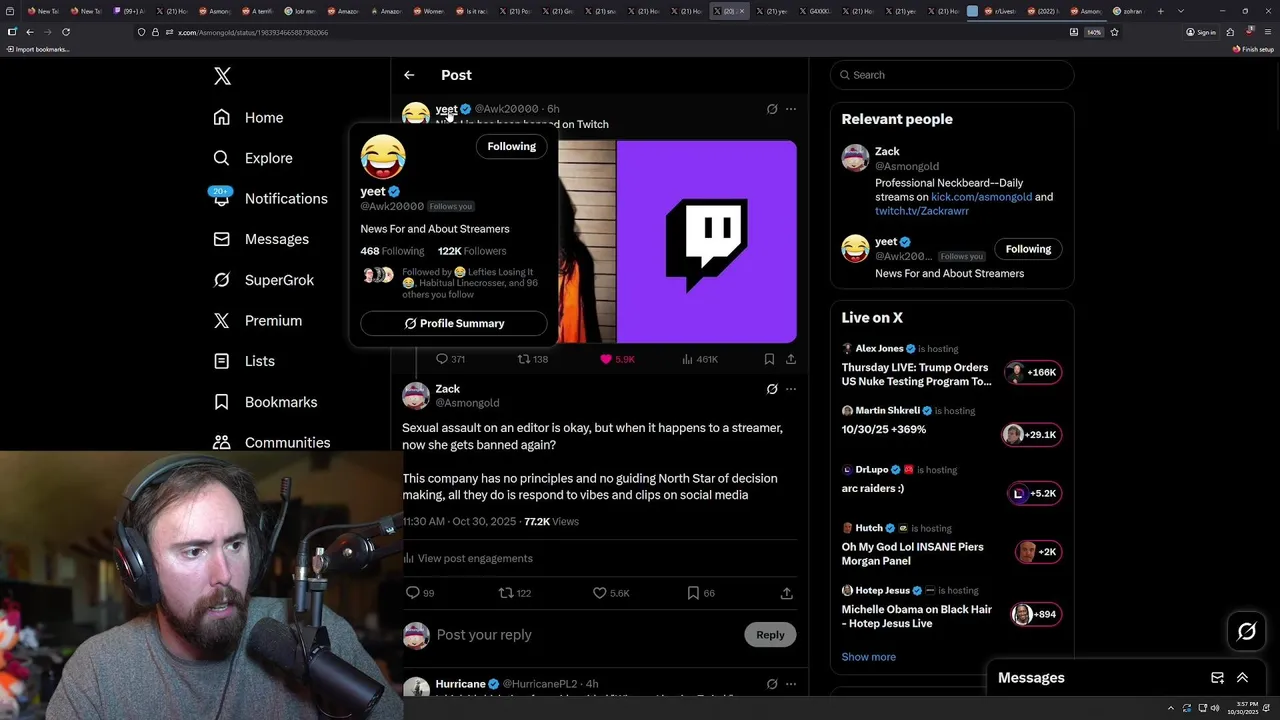Expand the Messages drawer
Image resolution: width=1280 pixels, height=720 pixels.
tap(1242, 678)
